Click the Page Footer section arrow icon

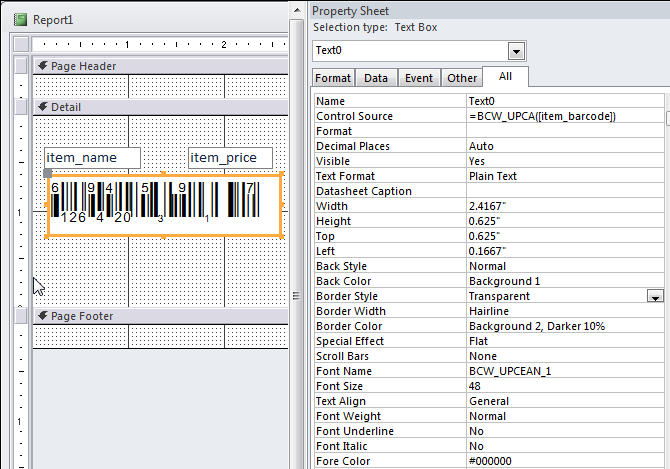43,316
